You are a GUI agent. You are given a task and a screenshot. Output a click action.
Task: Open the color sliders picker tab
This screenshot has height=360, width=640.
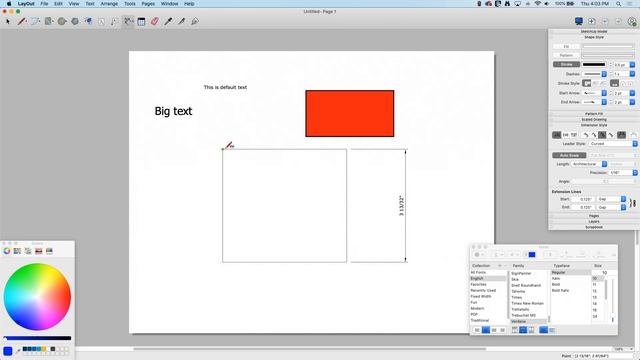click(17, 251)
